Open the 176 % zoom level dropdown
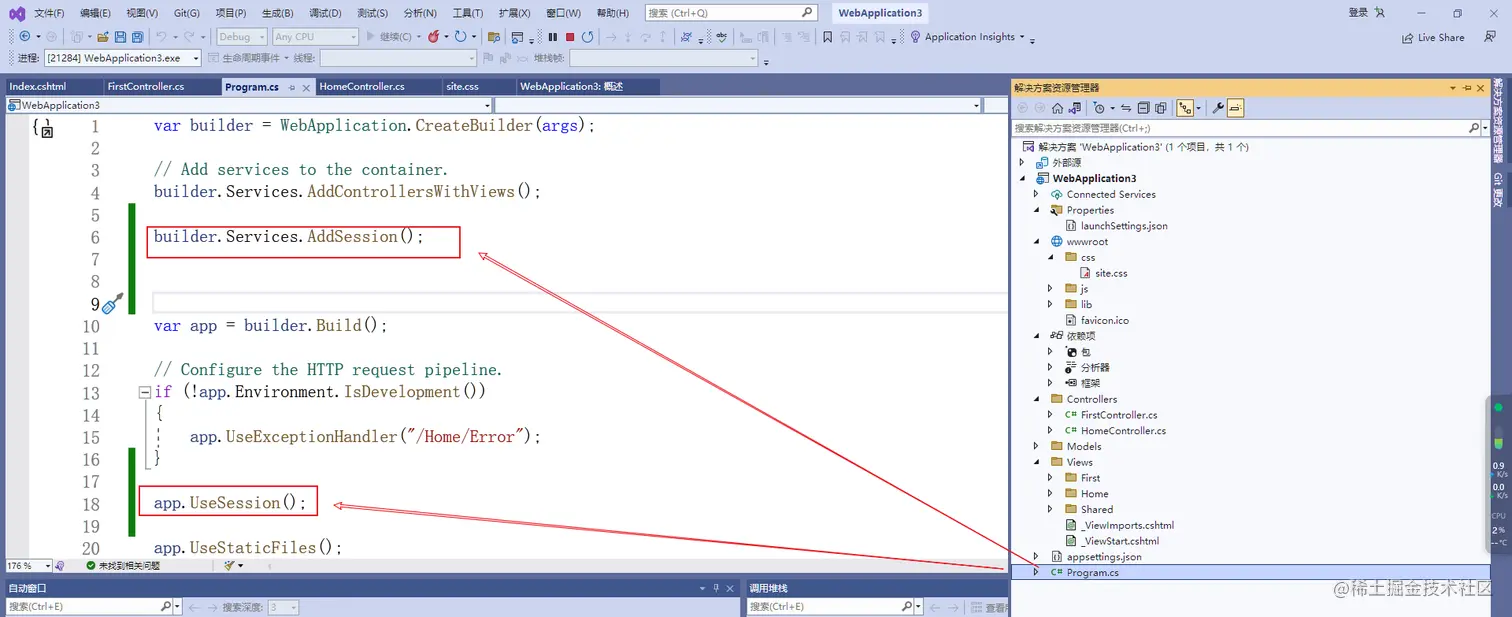 (30, 565)
